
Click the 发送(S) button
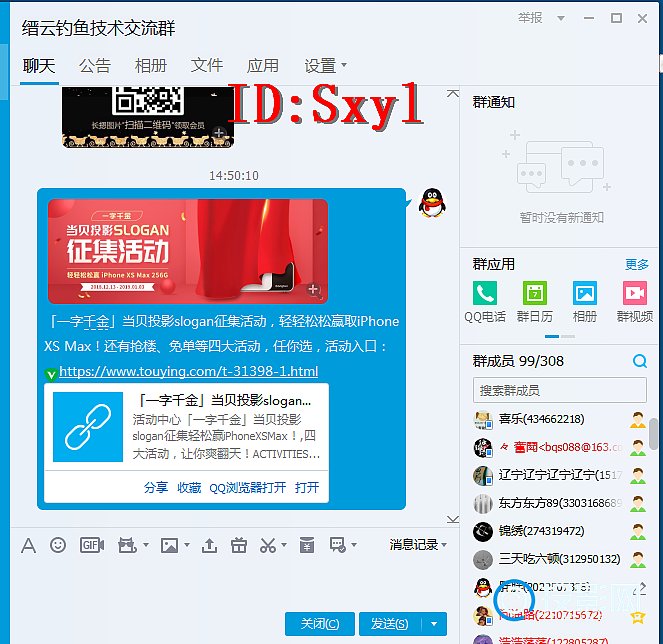(x=390, y=624)
